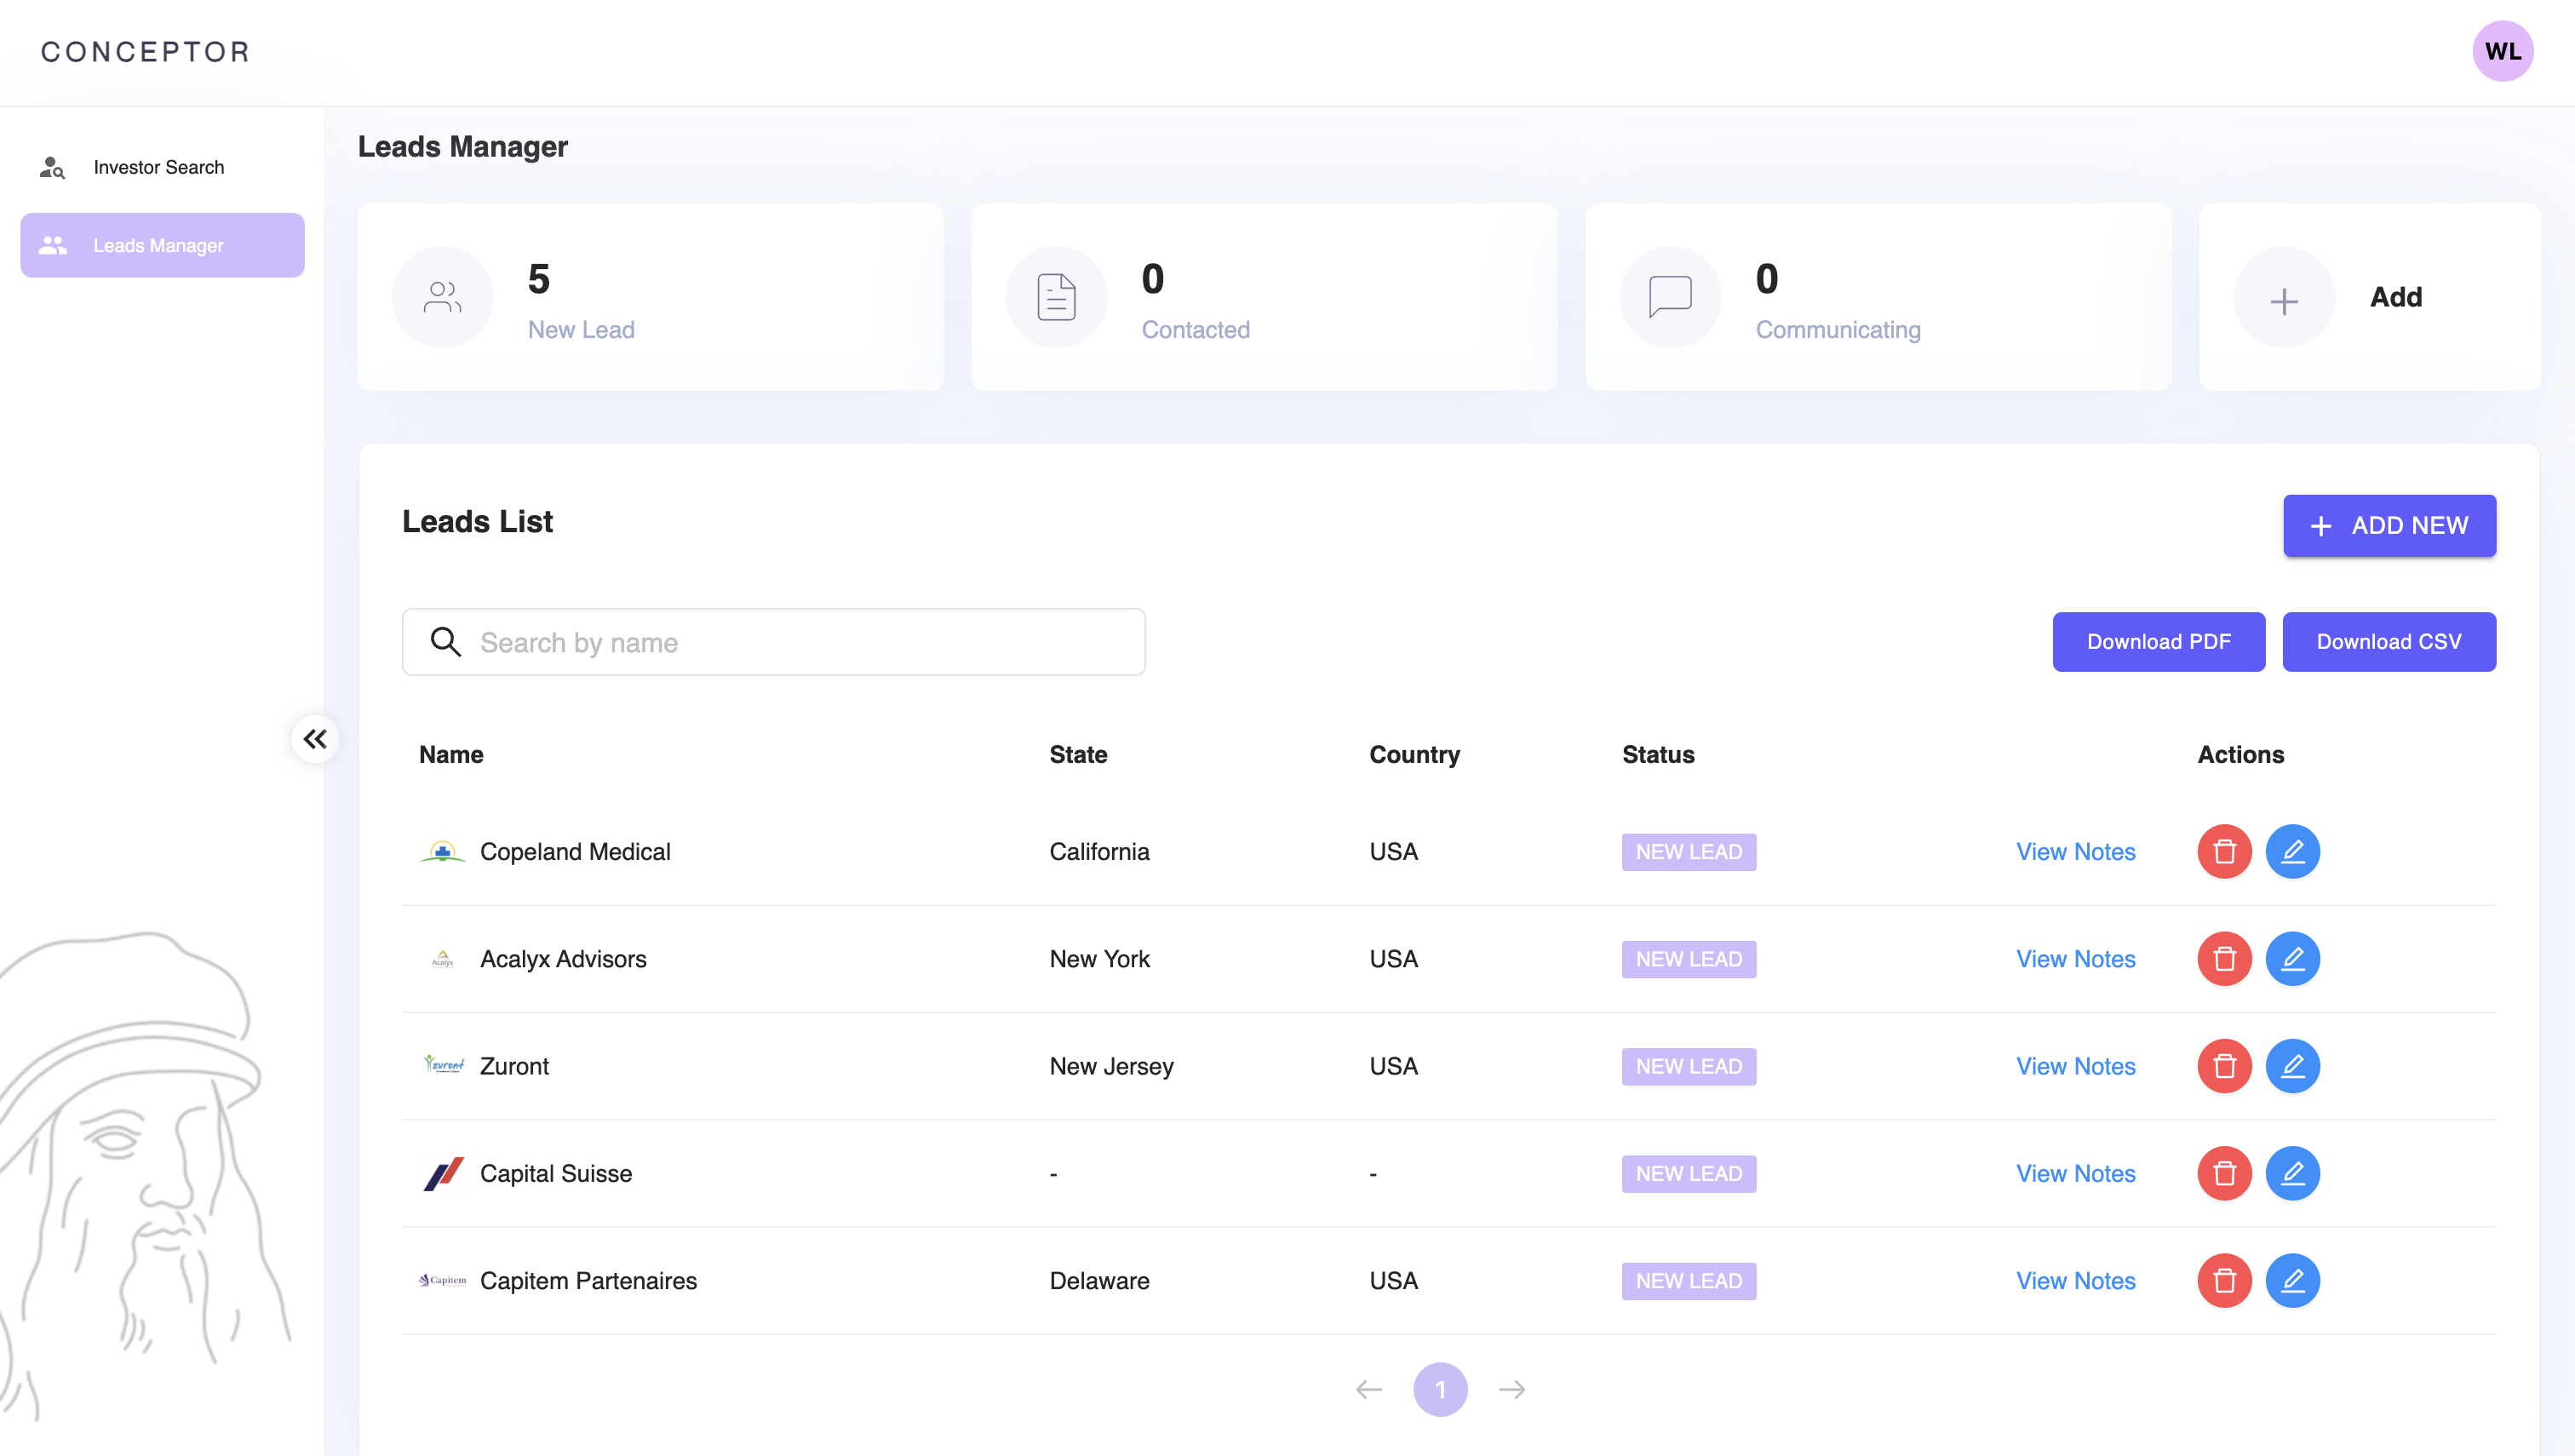Screen dimensions: 2575x1456
Task: Edit the Acalyx Advisors lead
Action: point(2291,958)
